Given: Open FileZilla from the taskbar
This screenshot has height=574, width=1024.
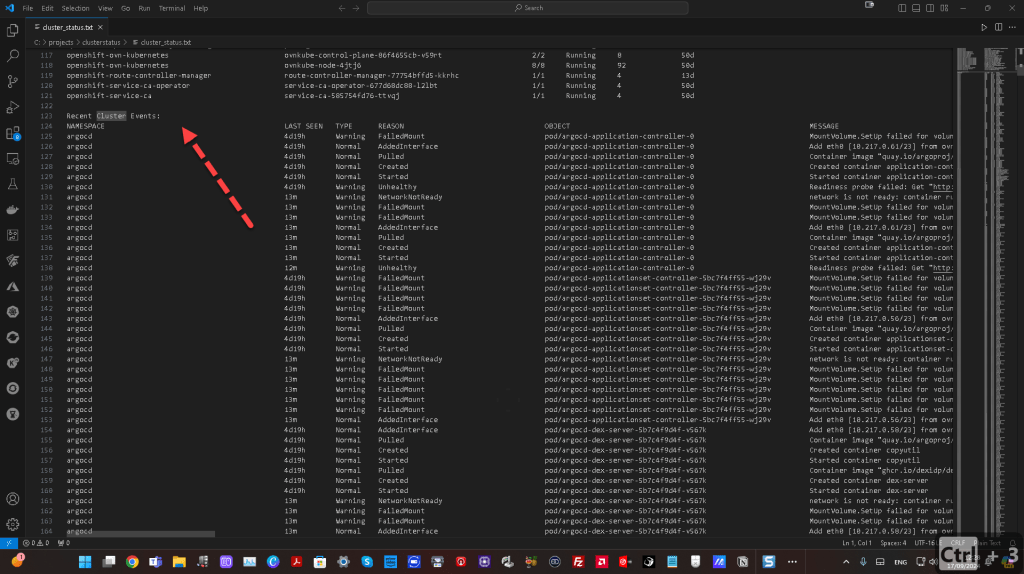Looking at the screenshot, I should tap(578, 562).
